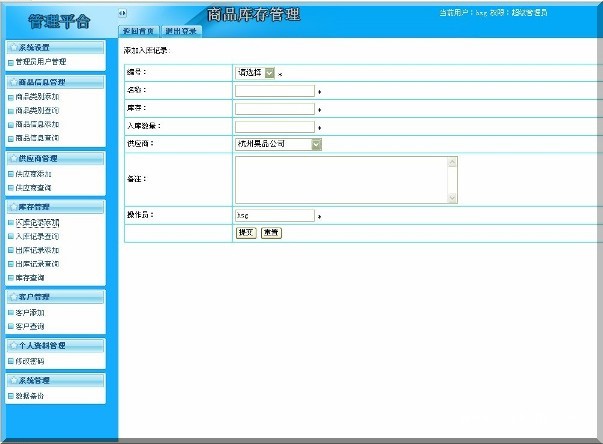Click the icon beside 库存查询

[x=11, y=277]
